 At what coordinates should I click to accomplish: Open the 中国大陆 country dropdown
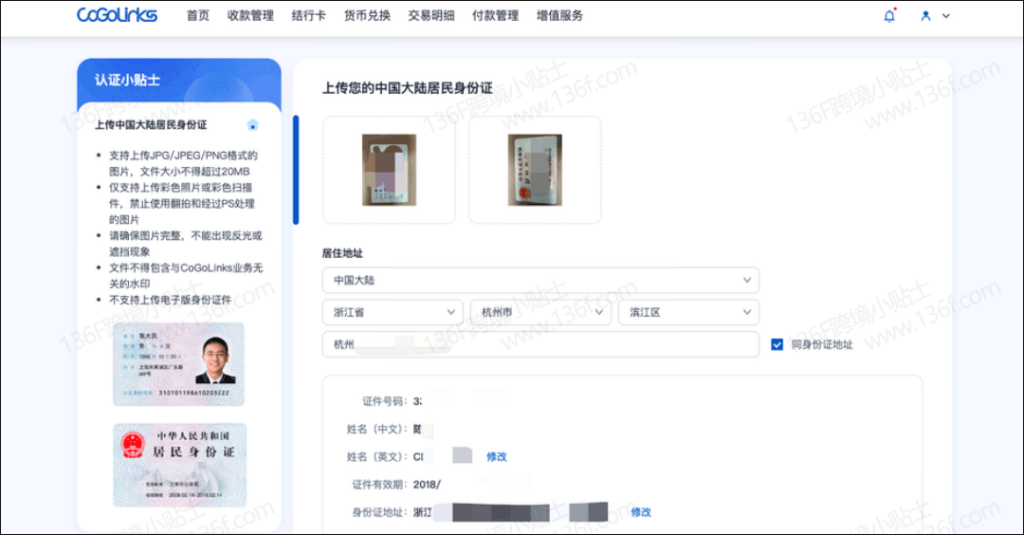541,280
